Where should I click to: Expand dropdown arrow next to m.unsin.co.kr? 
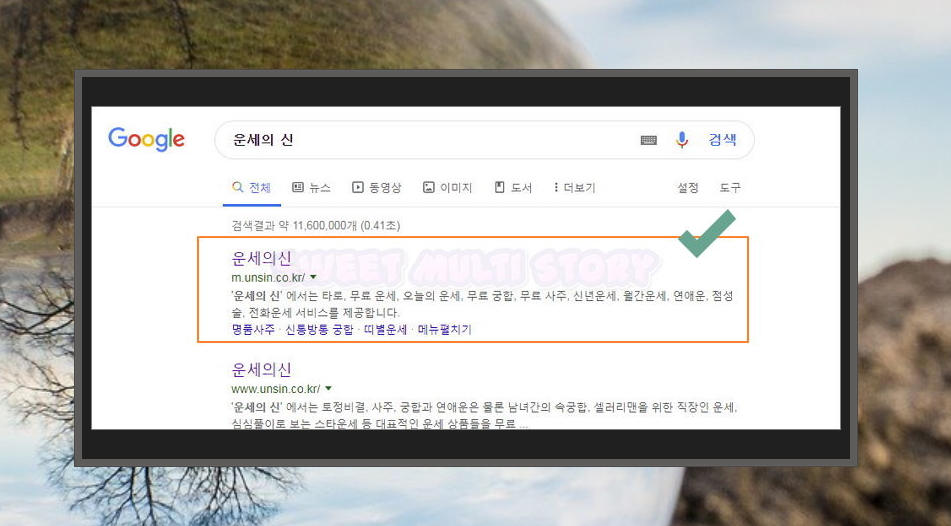click(x=313, y=277)
